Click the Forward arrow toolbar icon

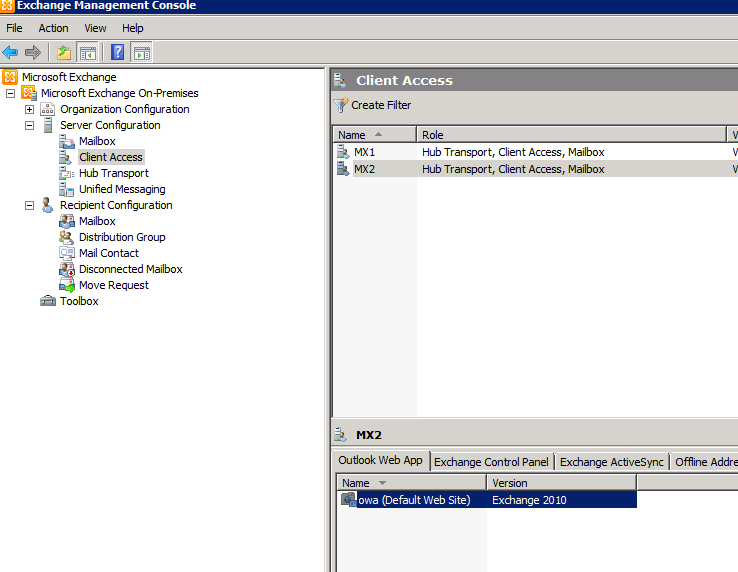click(33, 52)
